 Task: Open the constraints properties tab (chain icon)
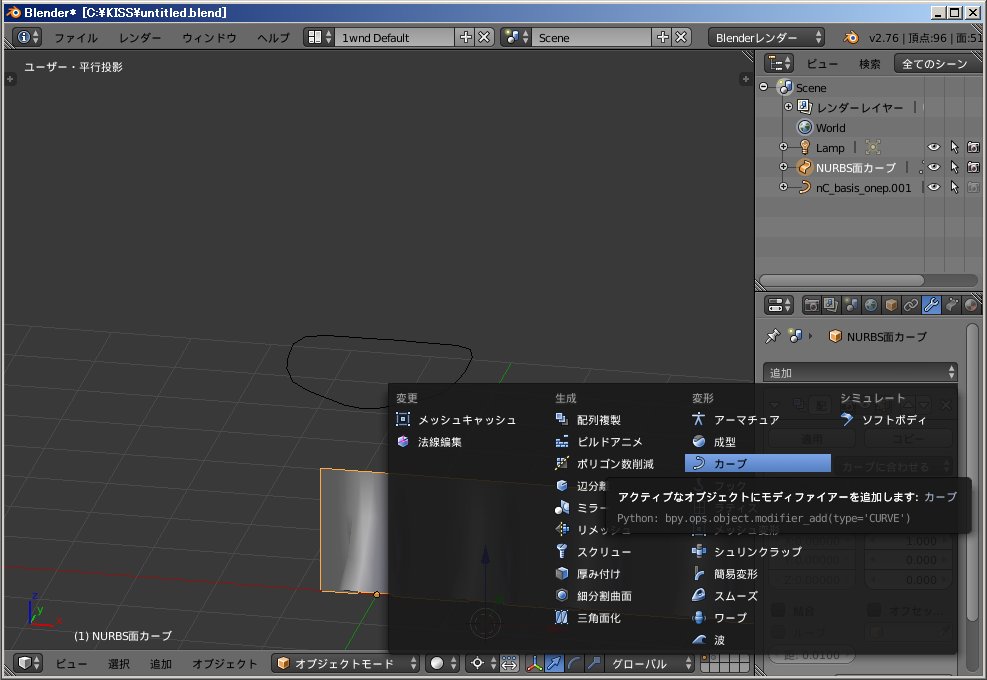911,305
